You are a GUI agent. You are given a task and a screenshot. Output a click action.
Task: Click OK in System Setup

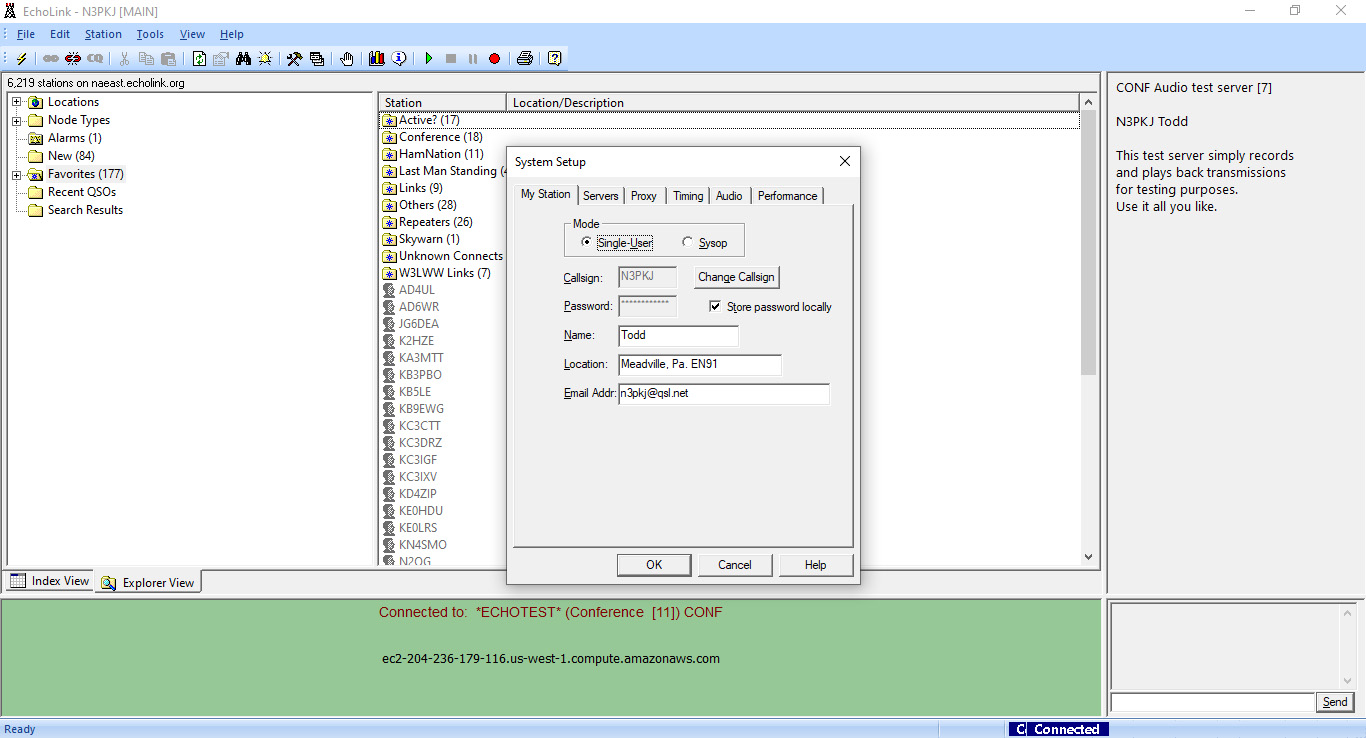click(654, 565)
